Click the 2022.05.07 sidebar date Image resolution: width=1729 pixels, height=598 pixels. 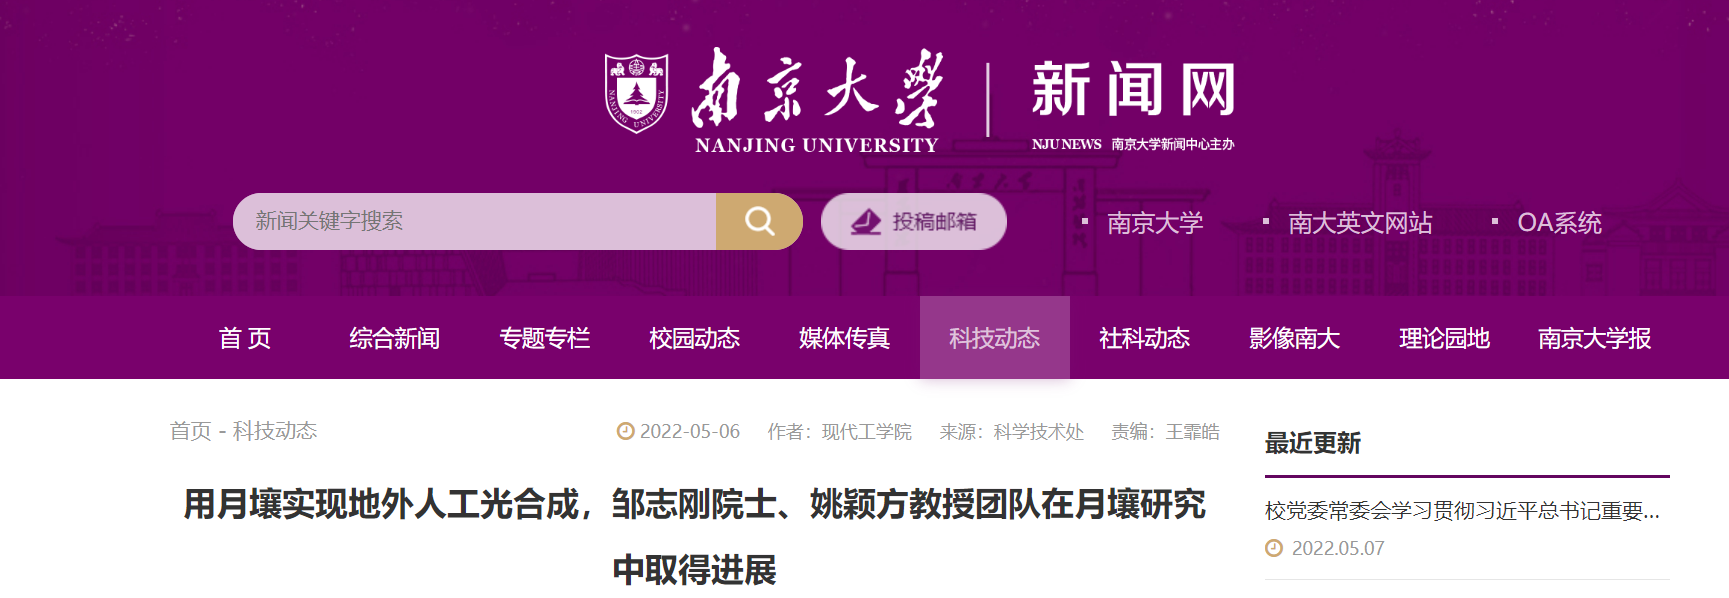point(1338,548)
